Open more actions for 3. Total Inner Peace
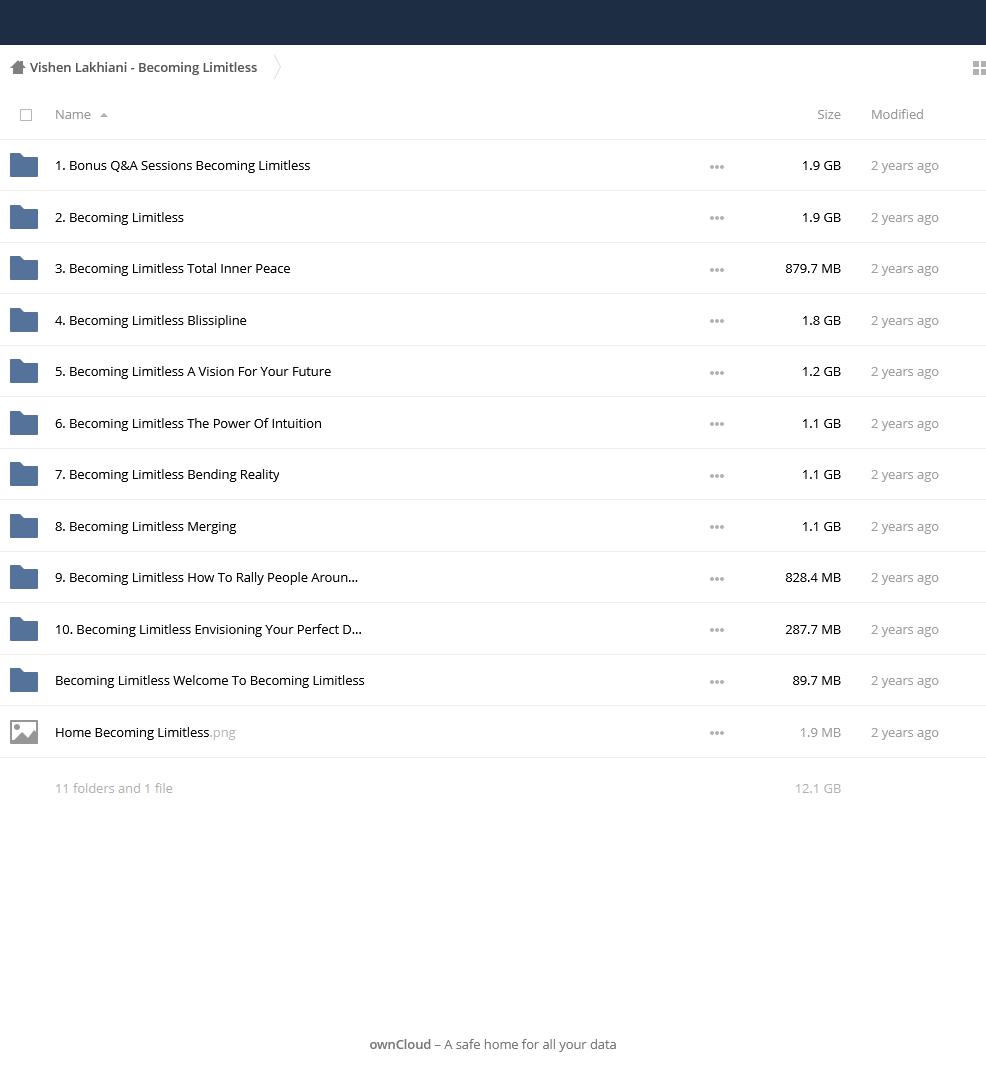Viewport: 986px width, 1074px height. click(x=717, y=270)
